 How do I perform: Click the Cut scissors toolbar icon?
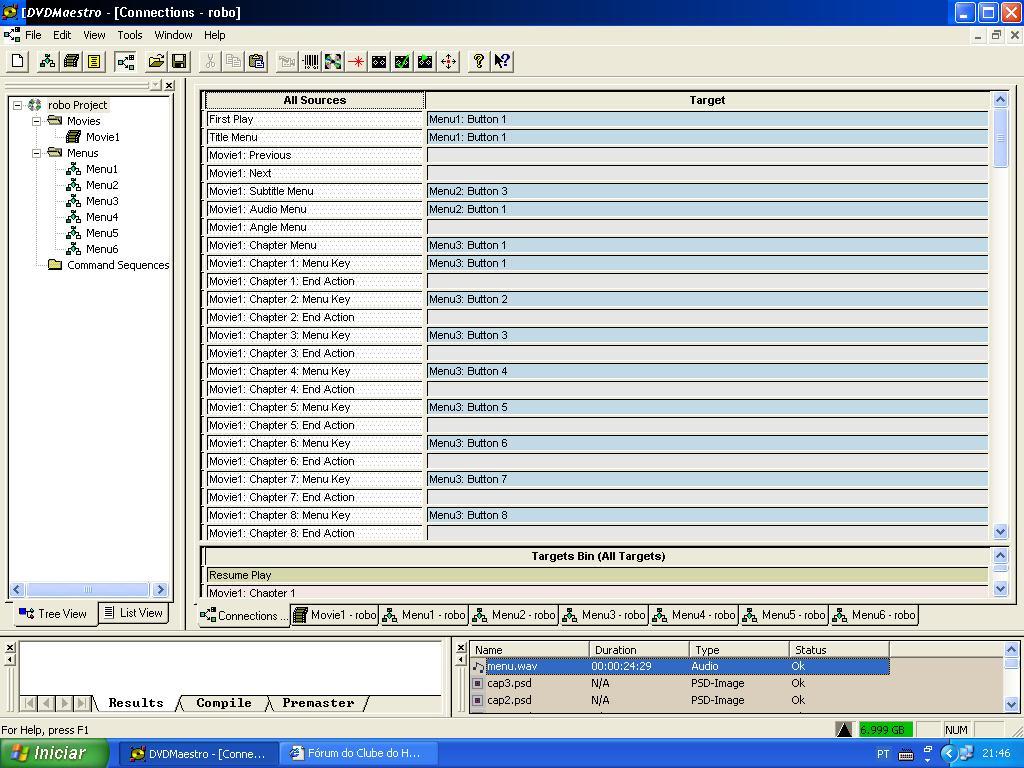[210, 62]
